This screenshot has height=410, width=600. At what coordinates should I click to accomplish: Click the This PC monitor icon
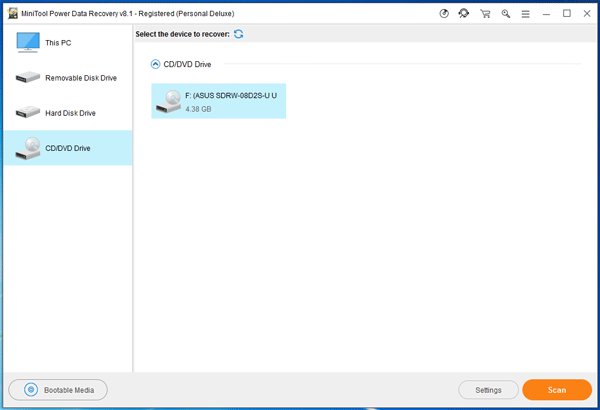28,42
